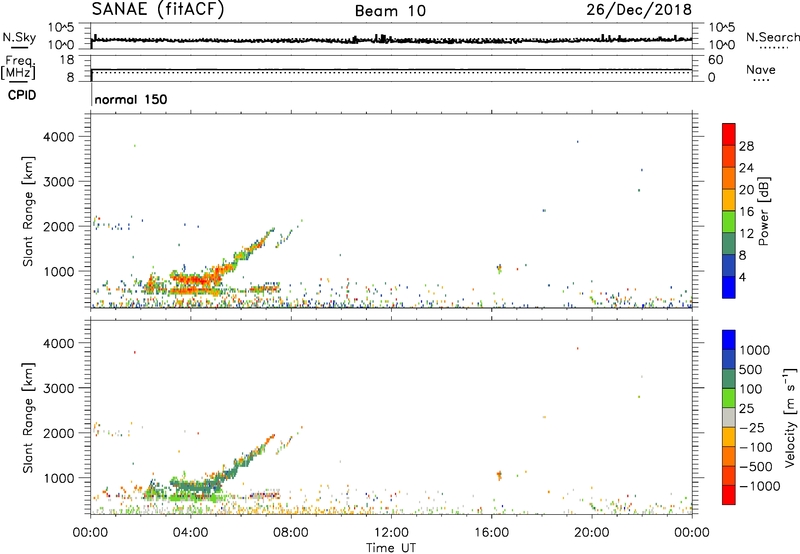Click the gray -25 to 25 velocity segment
Screen dimensions: 800x554
(729, 418)
